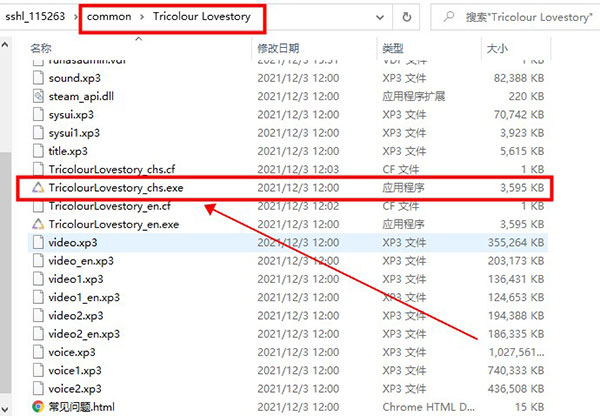Click the video.xp3 file icon
This screenshot has width=600, height=416.
click(38, 243)
